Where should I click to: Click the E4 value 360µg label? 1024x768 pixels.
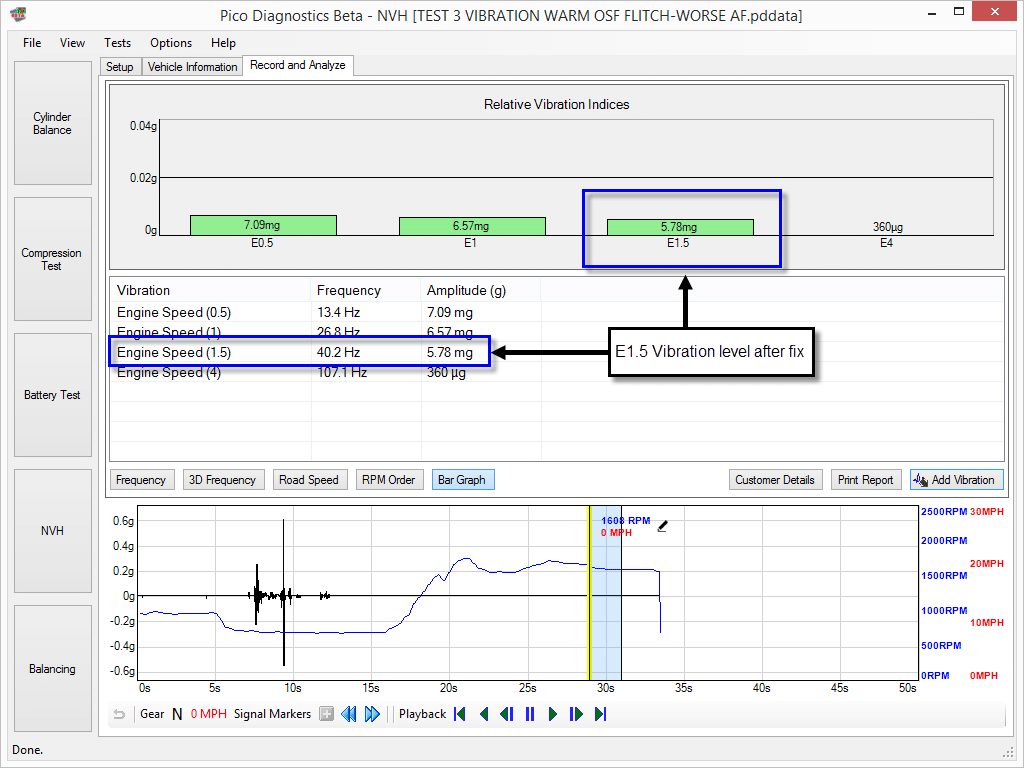888,227
